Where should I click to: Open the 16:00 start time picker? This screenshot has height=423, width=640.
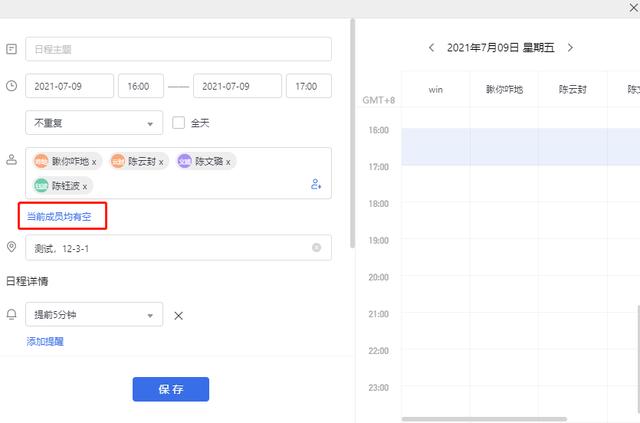140,86
